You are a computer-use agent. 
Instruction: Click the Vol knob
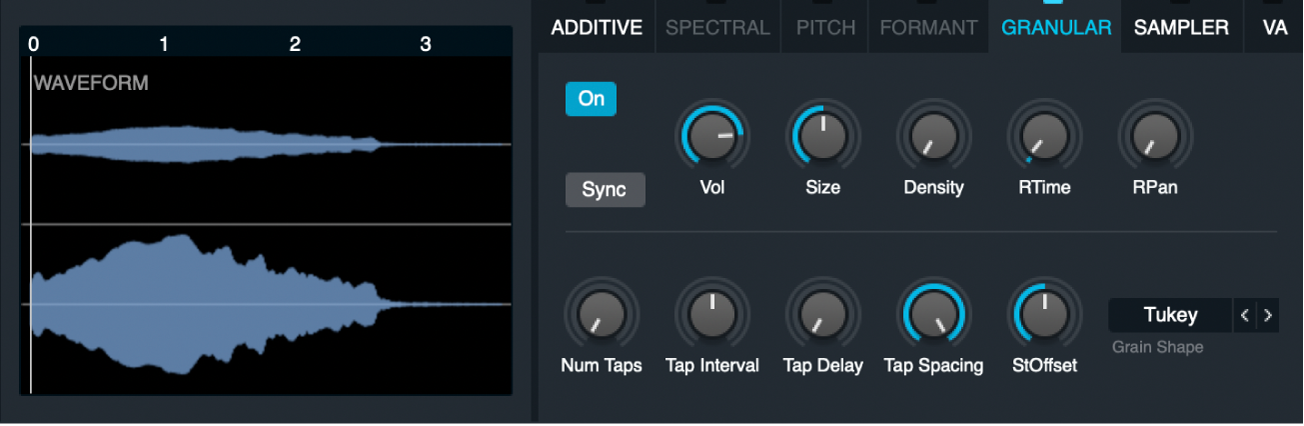[713, 137]
